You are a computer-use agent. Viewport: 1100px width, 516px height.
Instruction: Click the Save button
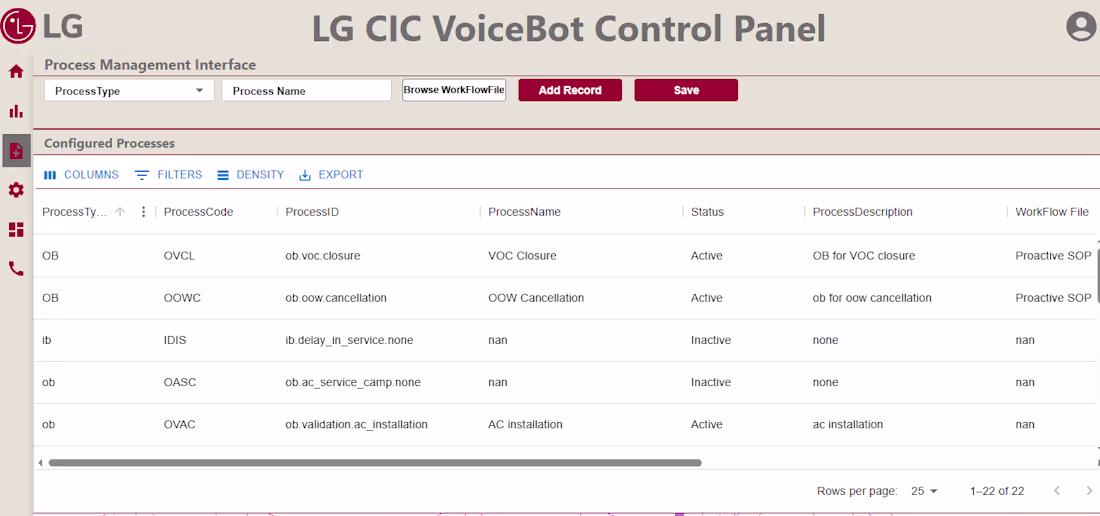(686, 90)
